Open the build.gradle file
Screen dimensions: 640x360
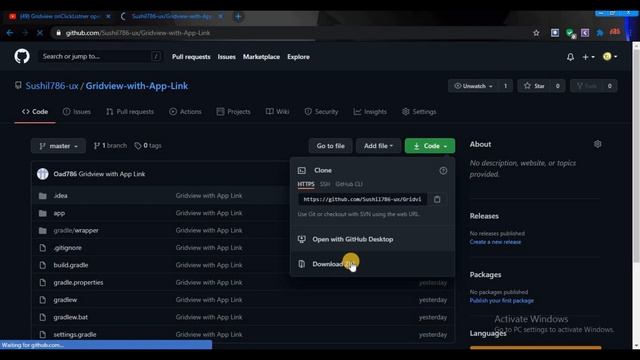click(71, 265)
